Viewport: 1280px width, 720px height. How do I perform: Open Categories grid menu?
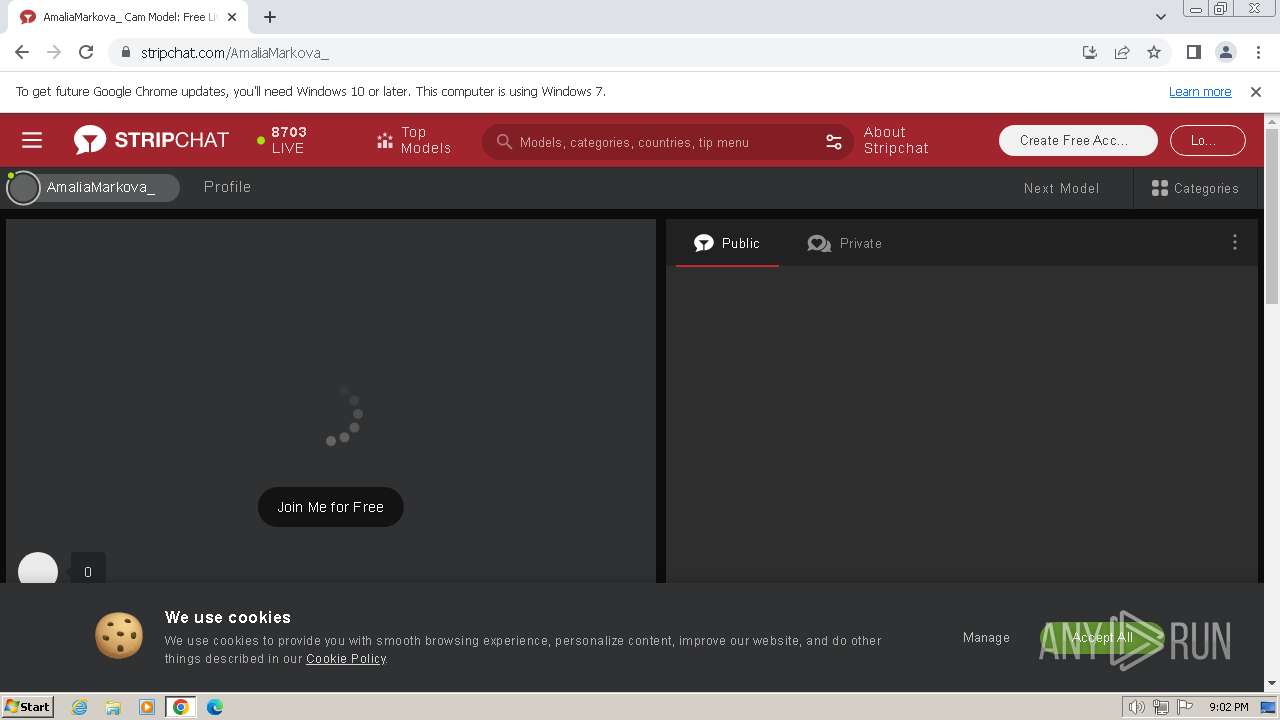click(1195, 188)
